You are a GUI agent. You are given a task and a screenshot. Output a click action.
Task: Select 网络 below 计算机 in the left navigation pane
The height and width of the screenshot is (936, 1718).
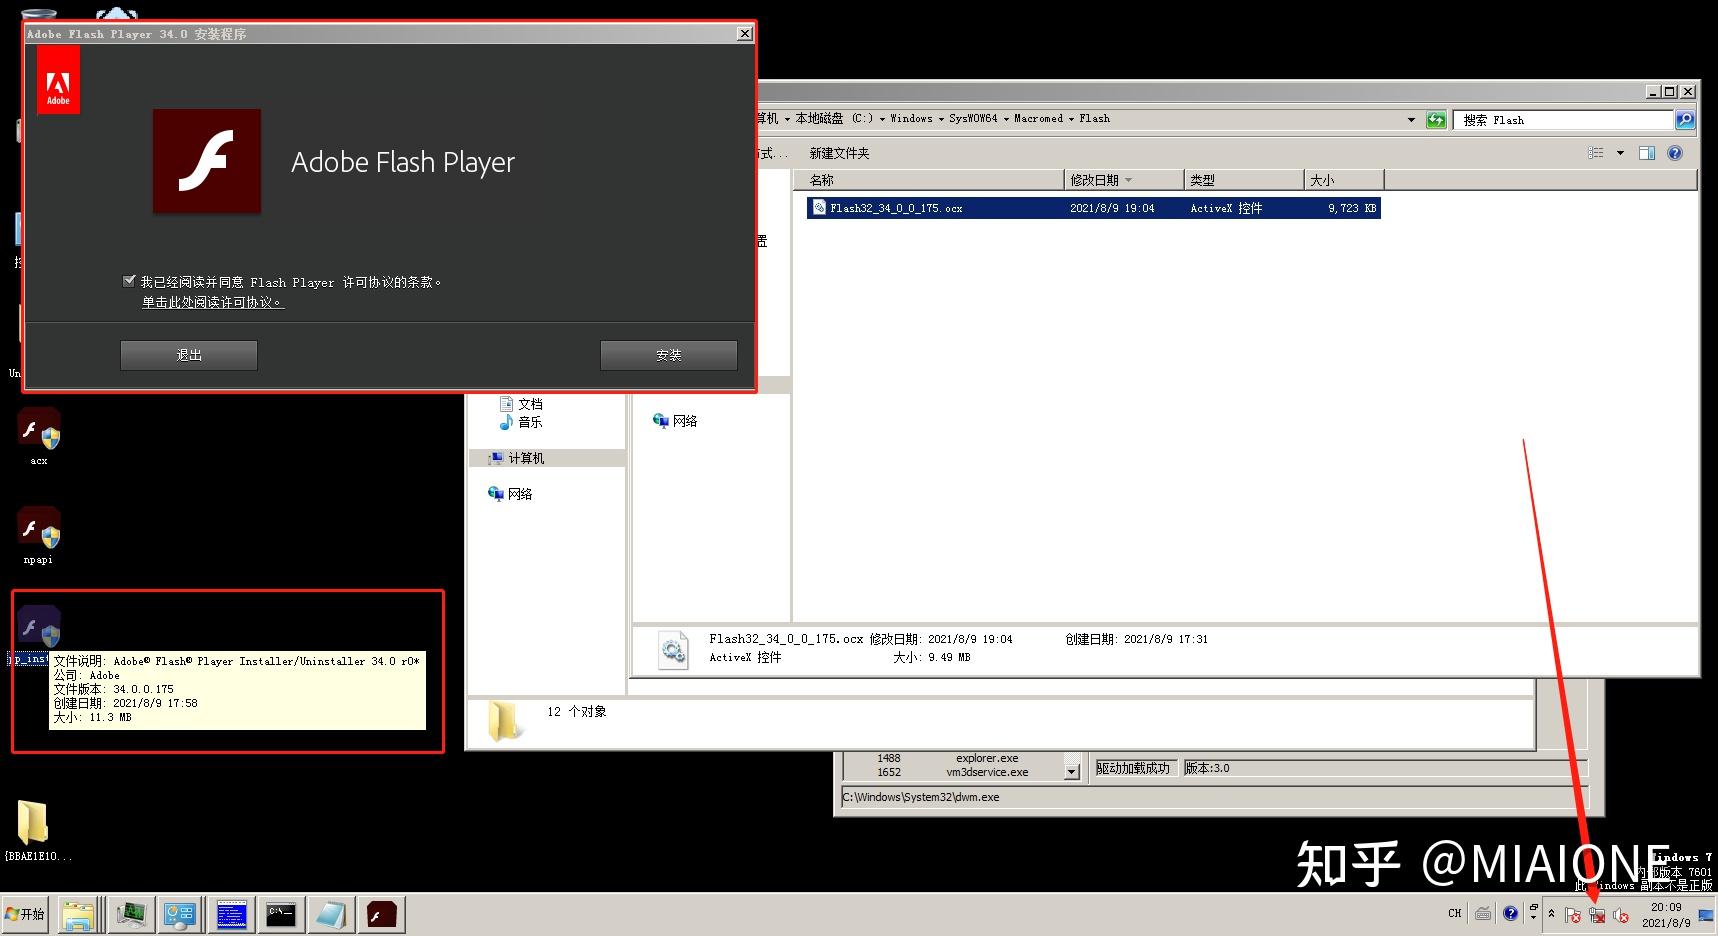(510, 494)
